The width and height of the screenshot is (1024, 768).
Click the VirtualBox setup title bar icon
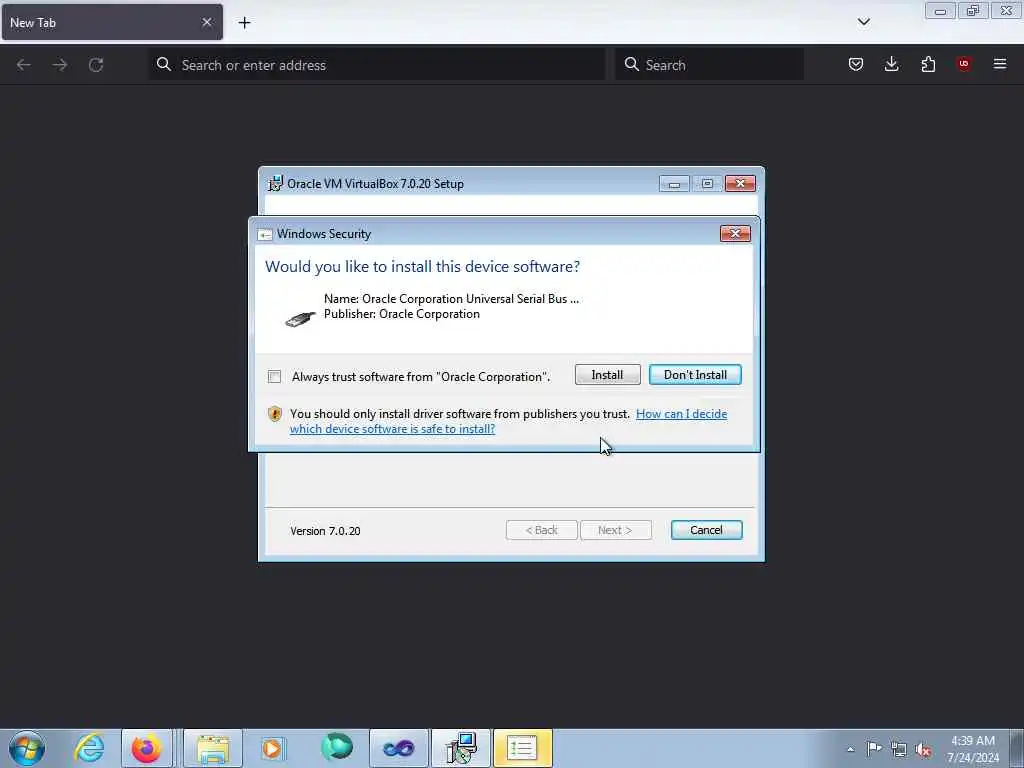click(x=276, y=184)
